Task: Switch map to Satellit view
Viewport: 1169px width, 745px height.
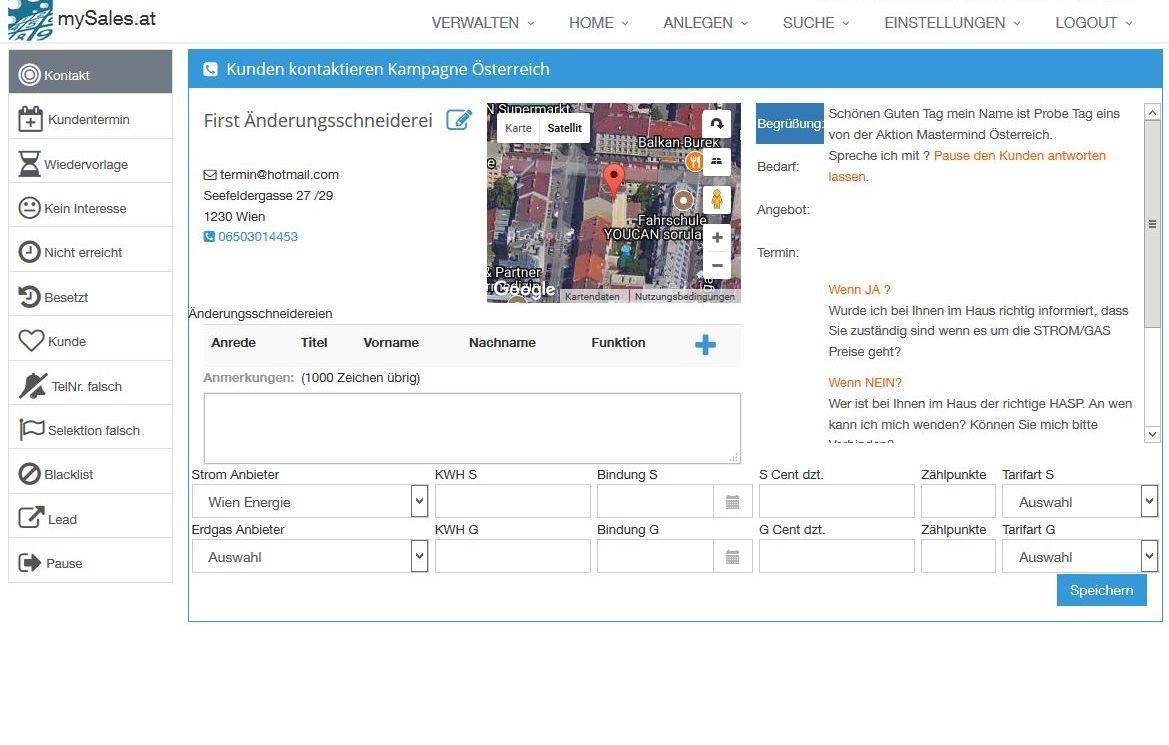Action: pyautogui.click(x=564, y=128)
